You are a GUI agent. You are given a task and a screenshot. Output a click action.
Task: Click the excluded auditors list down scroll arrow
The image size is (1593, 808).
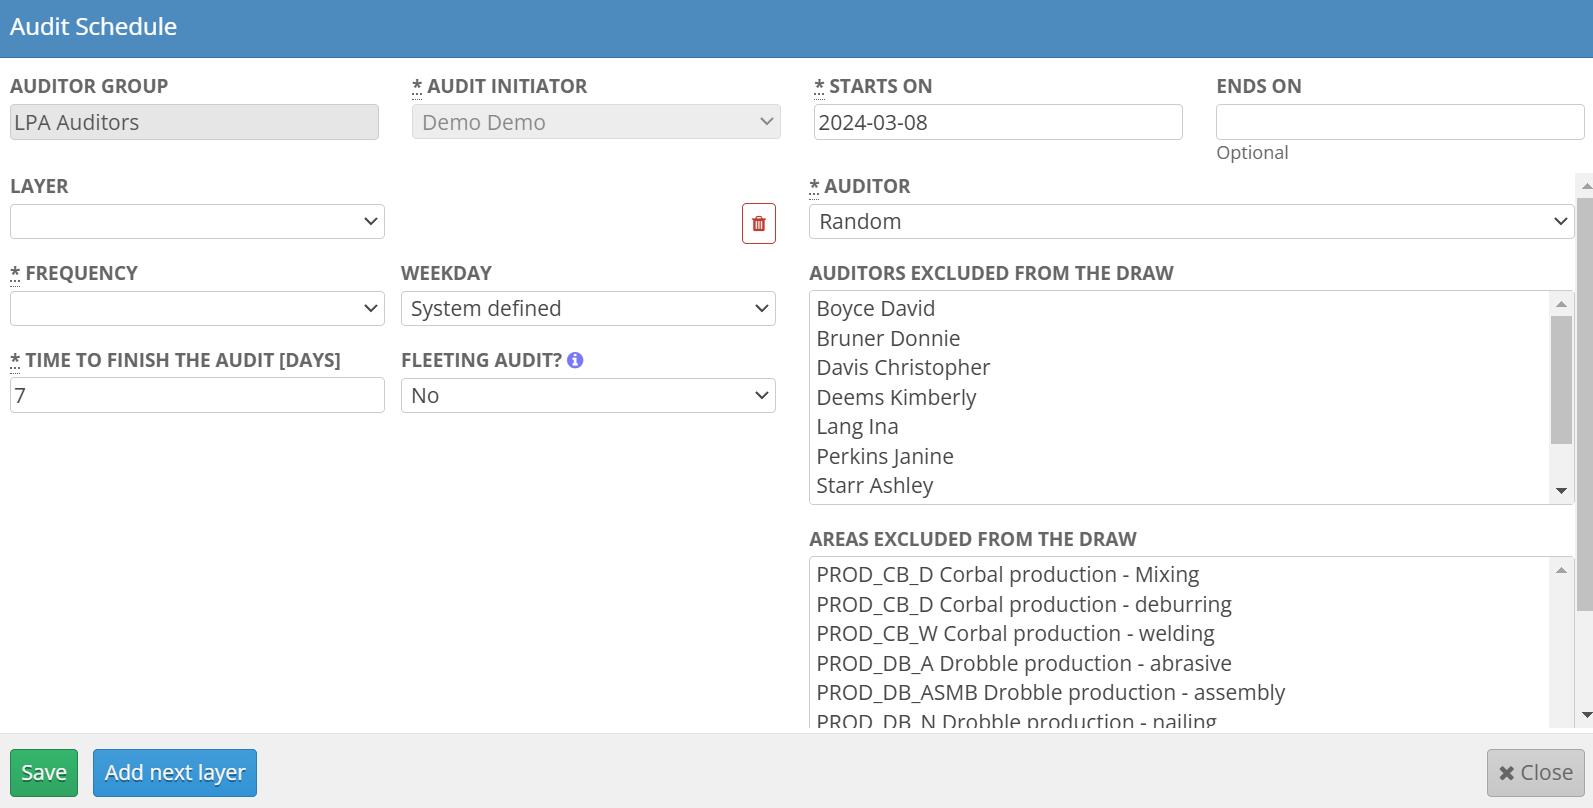click(1561, 491)
